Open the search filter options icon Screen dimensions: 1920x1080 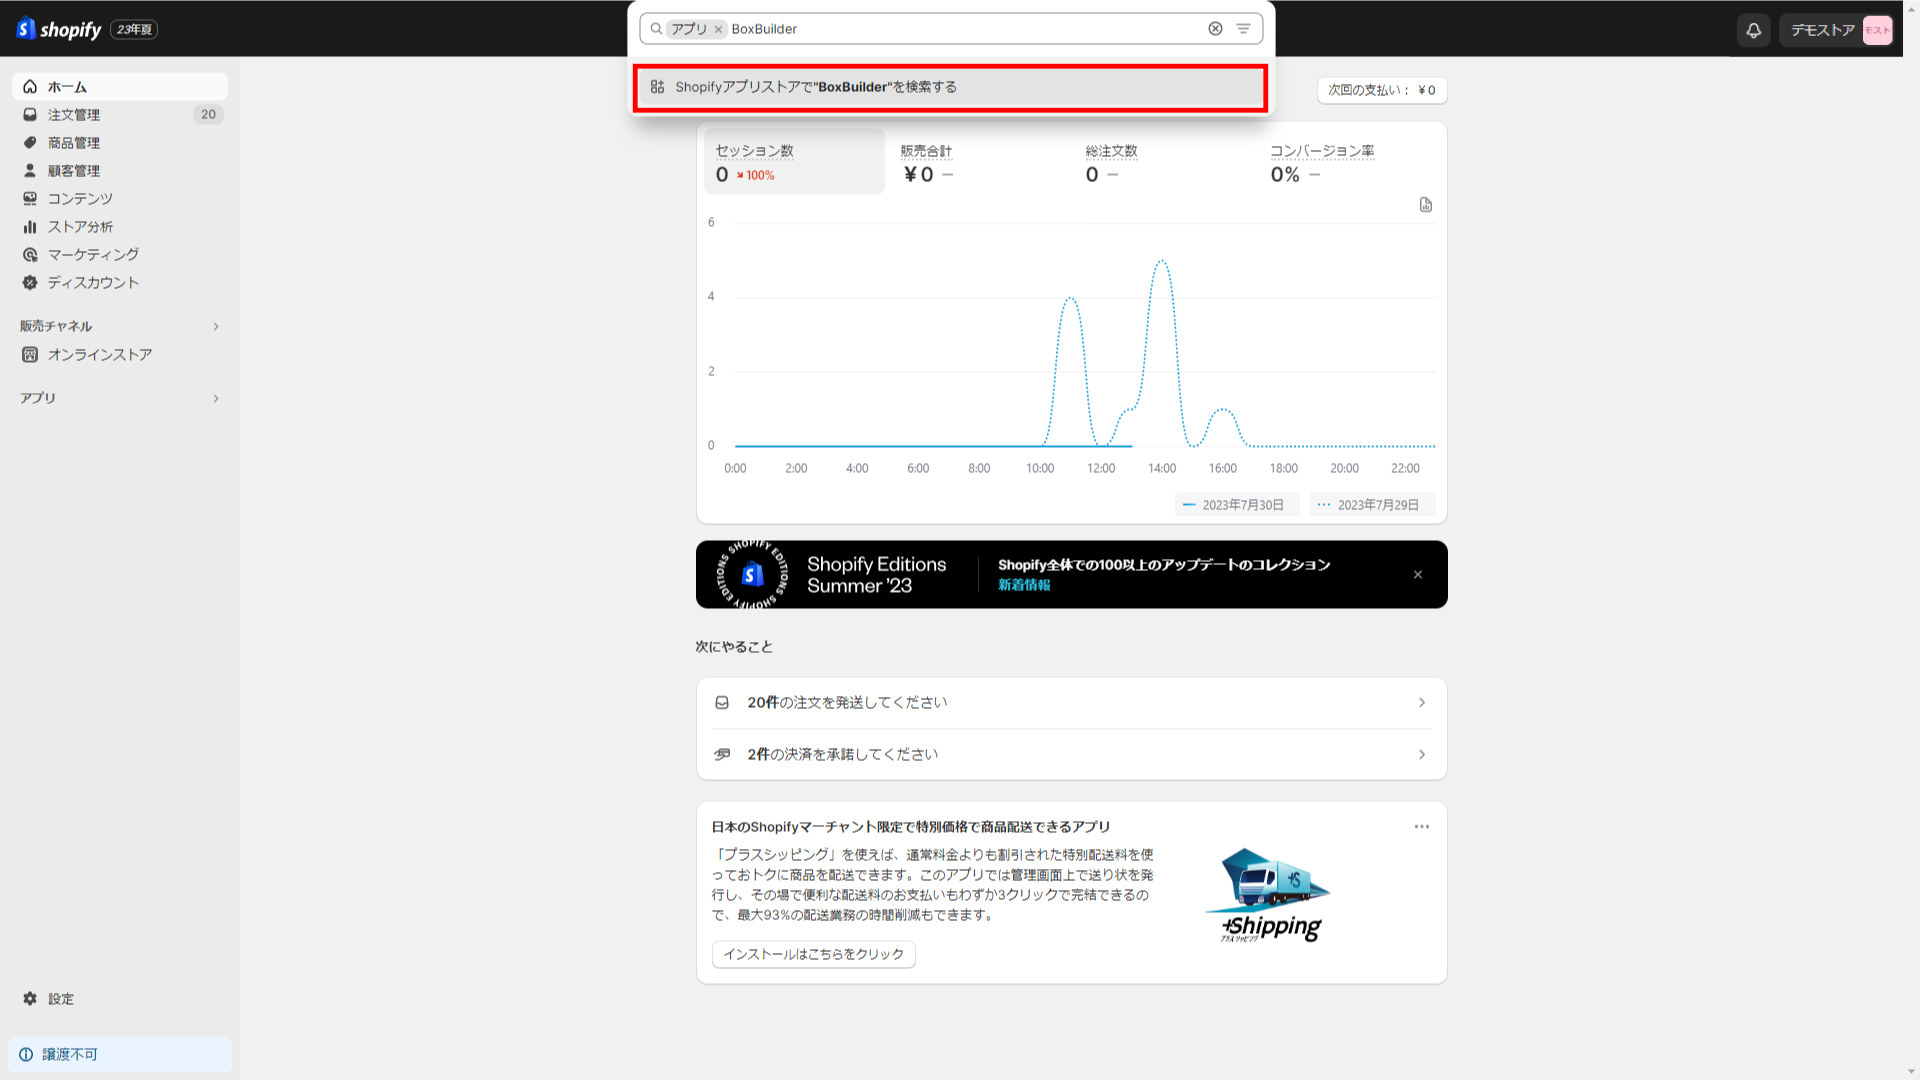tap(1243, 29)
